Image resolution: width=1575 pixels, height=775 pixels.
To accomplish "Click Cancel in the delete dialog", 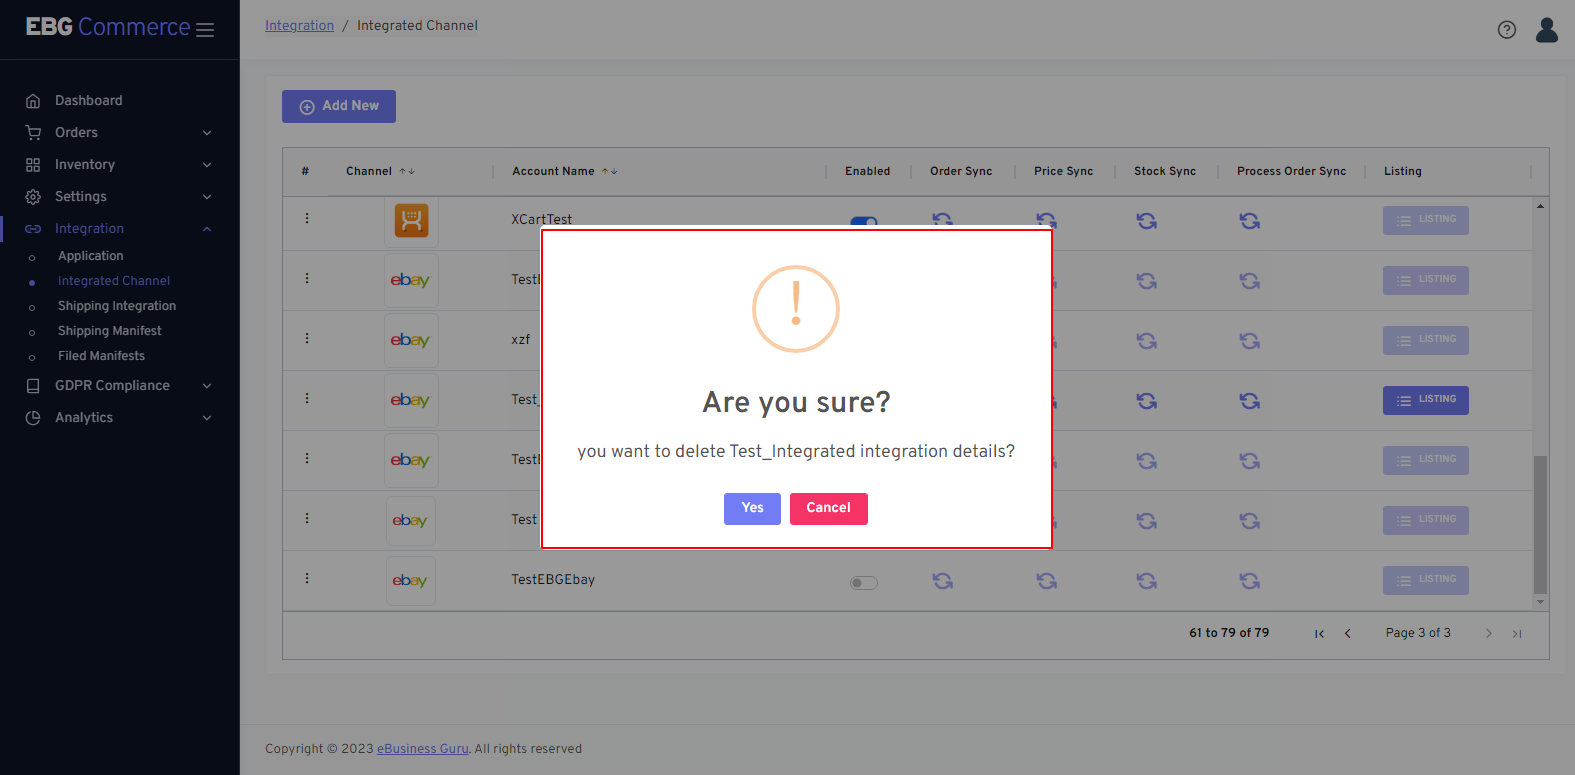I will click(x=828, y=509).
